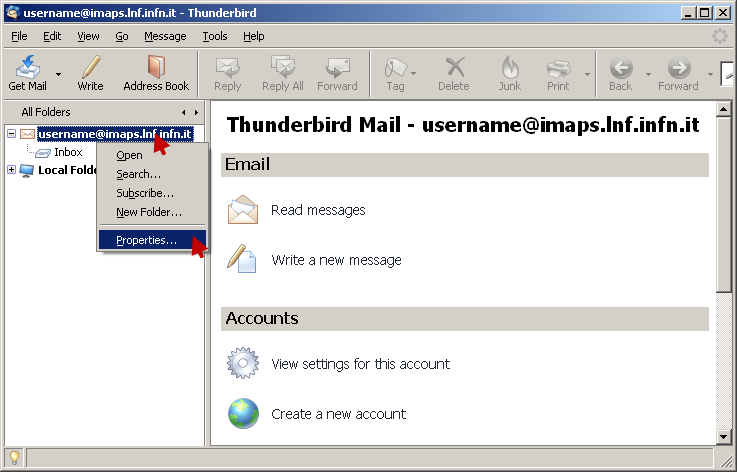Click the Thunderbird icon in title bar
737x472 pixels.
coord(13,13)
